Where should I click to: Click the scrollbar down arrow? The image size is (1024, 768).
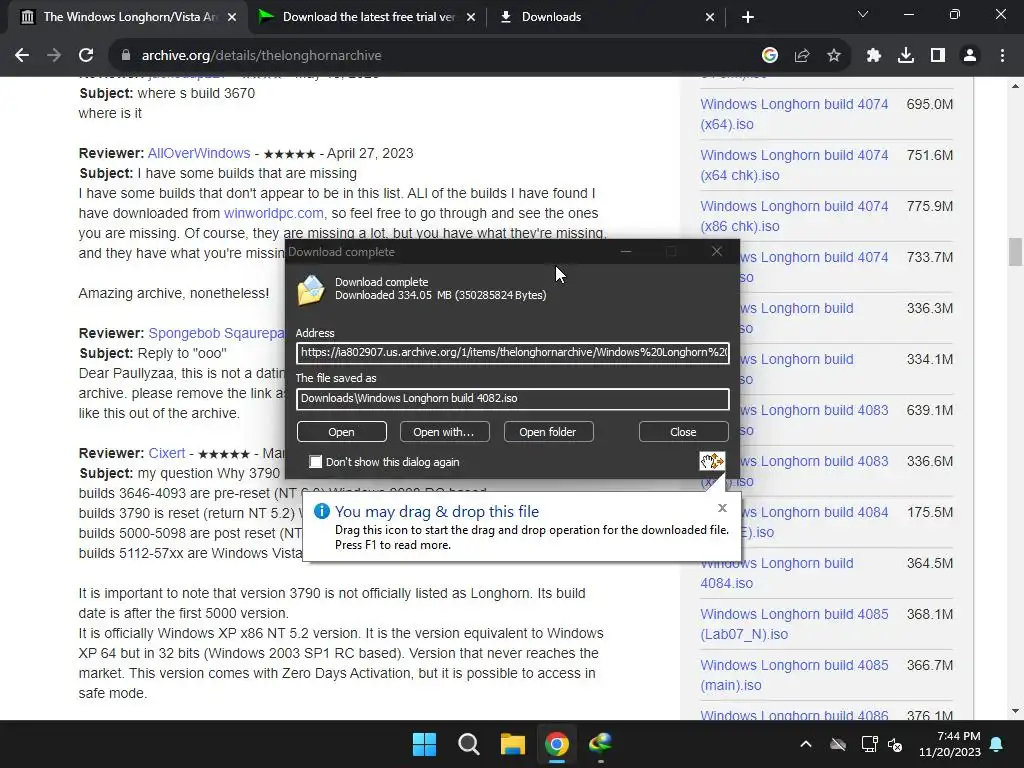1015,711
